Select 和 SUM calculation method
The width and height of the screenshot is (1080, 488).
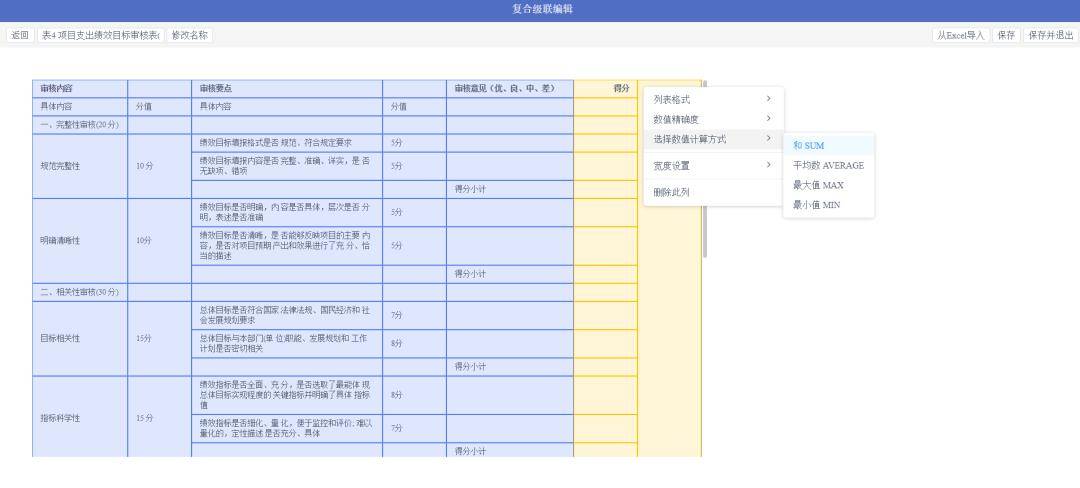[x=829, y=146]
